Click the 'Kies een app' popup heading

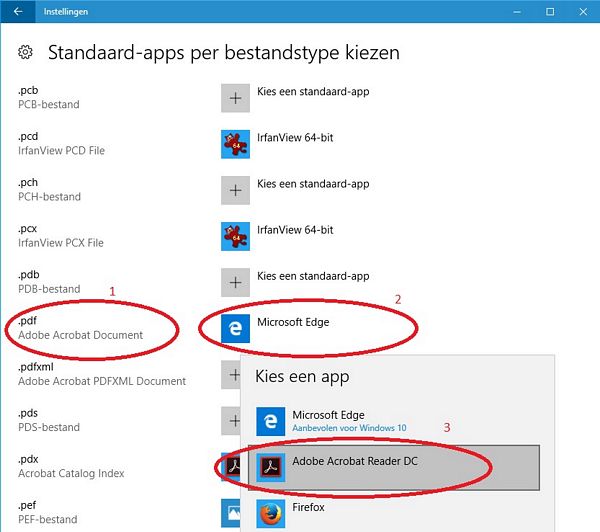(x=302, y=377)
